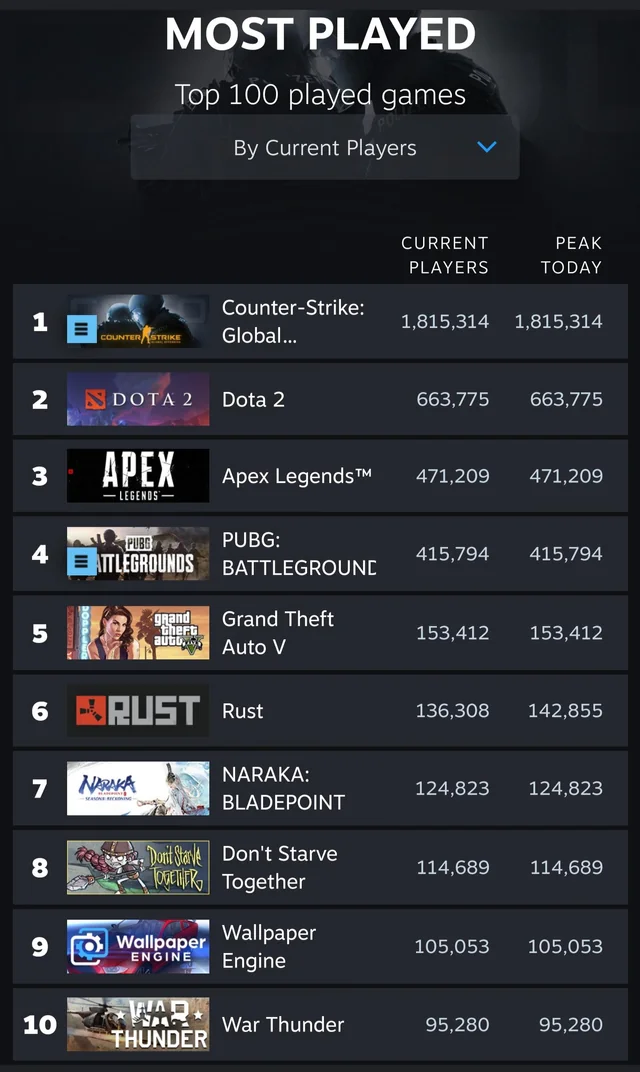Click the blue chevron on the sort selector
This screenshot has width=640, height=1072.
487,147
